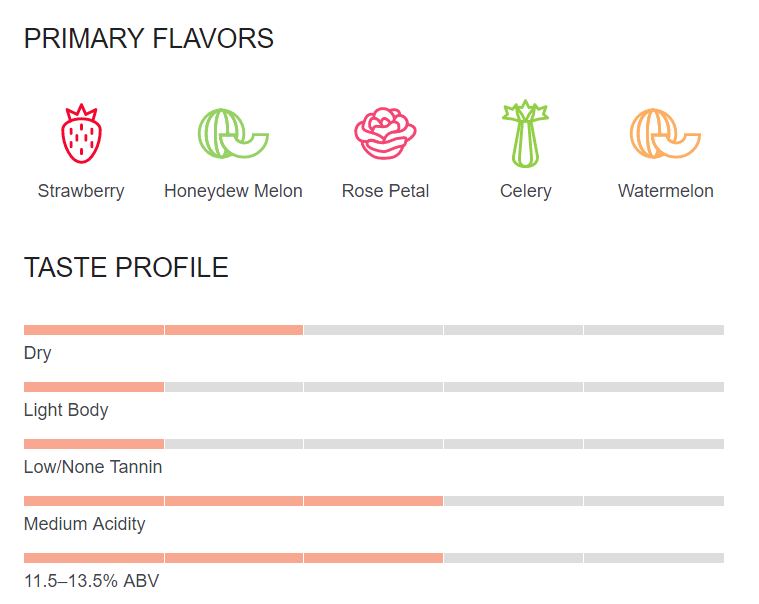This screenshot has width=759, height=604.
Task: Click the PRIMARY FLAVORS heading
Action: 149,39
